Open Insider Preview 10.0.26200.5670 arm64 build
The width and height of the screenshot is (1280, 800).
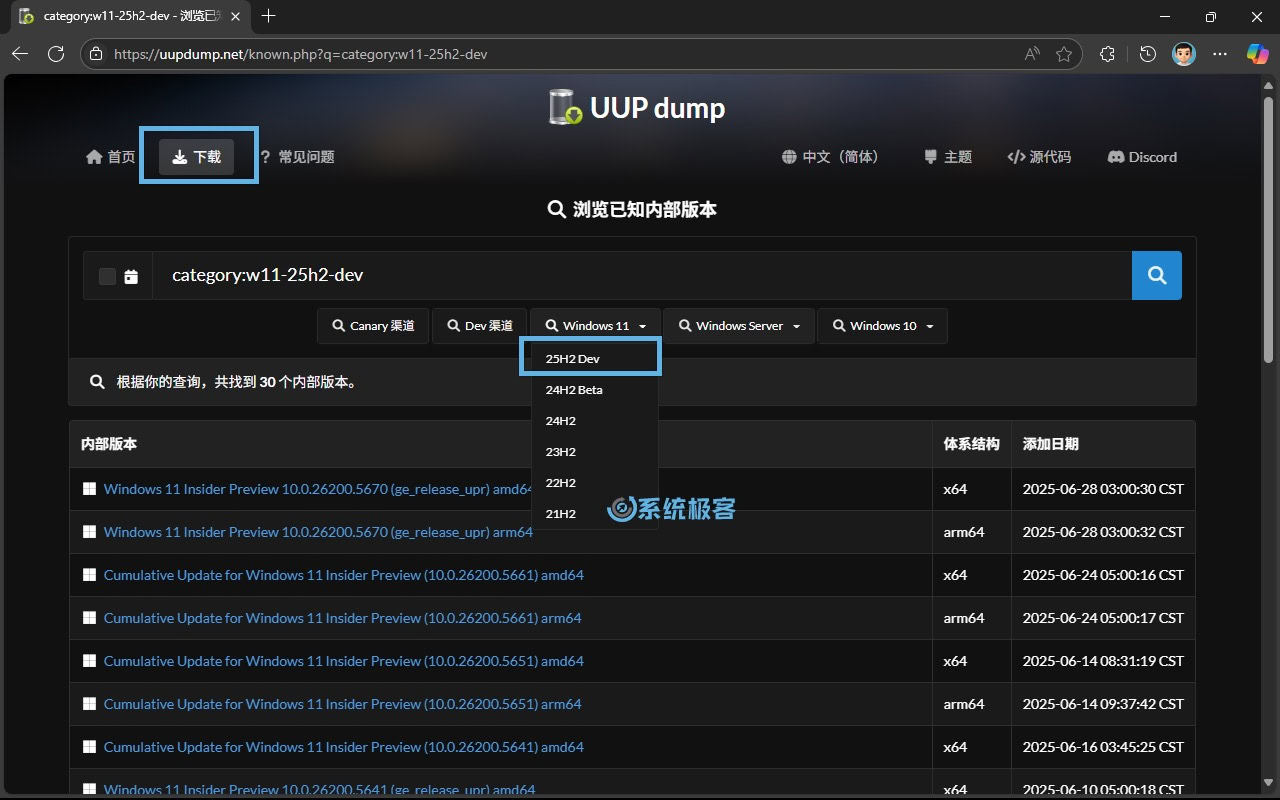click(318, 532)
